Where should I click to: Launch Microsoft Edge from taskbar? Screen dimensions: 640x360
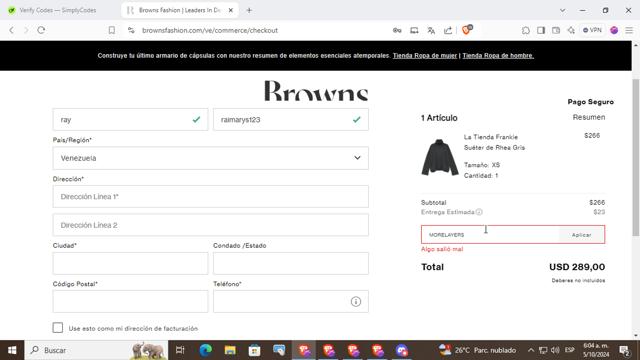(206, 350)
